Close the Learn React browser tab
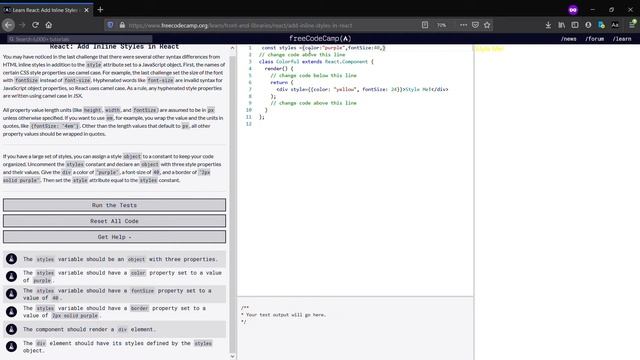 (87, 10)
